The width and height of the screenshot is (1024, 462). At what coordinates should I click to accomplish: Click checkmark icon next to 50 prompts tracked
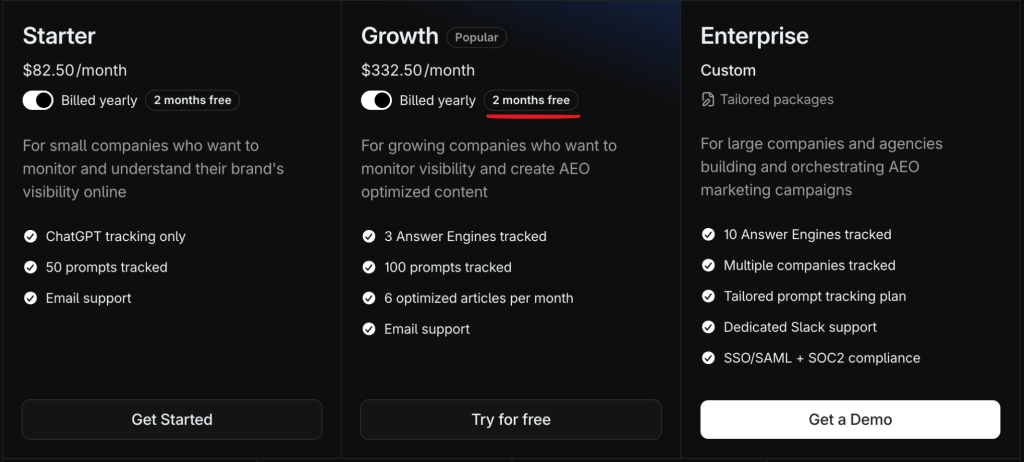(30, 268)
